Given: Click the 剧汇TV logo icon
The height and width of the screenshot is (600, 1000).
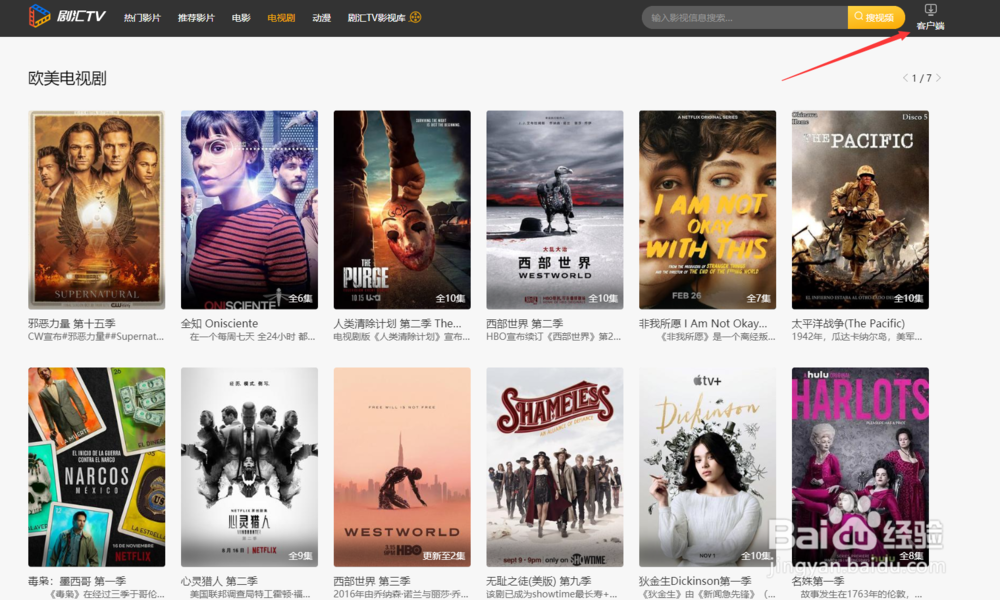Looking at the screenshot, I should [x=39, y=16].
